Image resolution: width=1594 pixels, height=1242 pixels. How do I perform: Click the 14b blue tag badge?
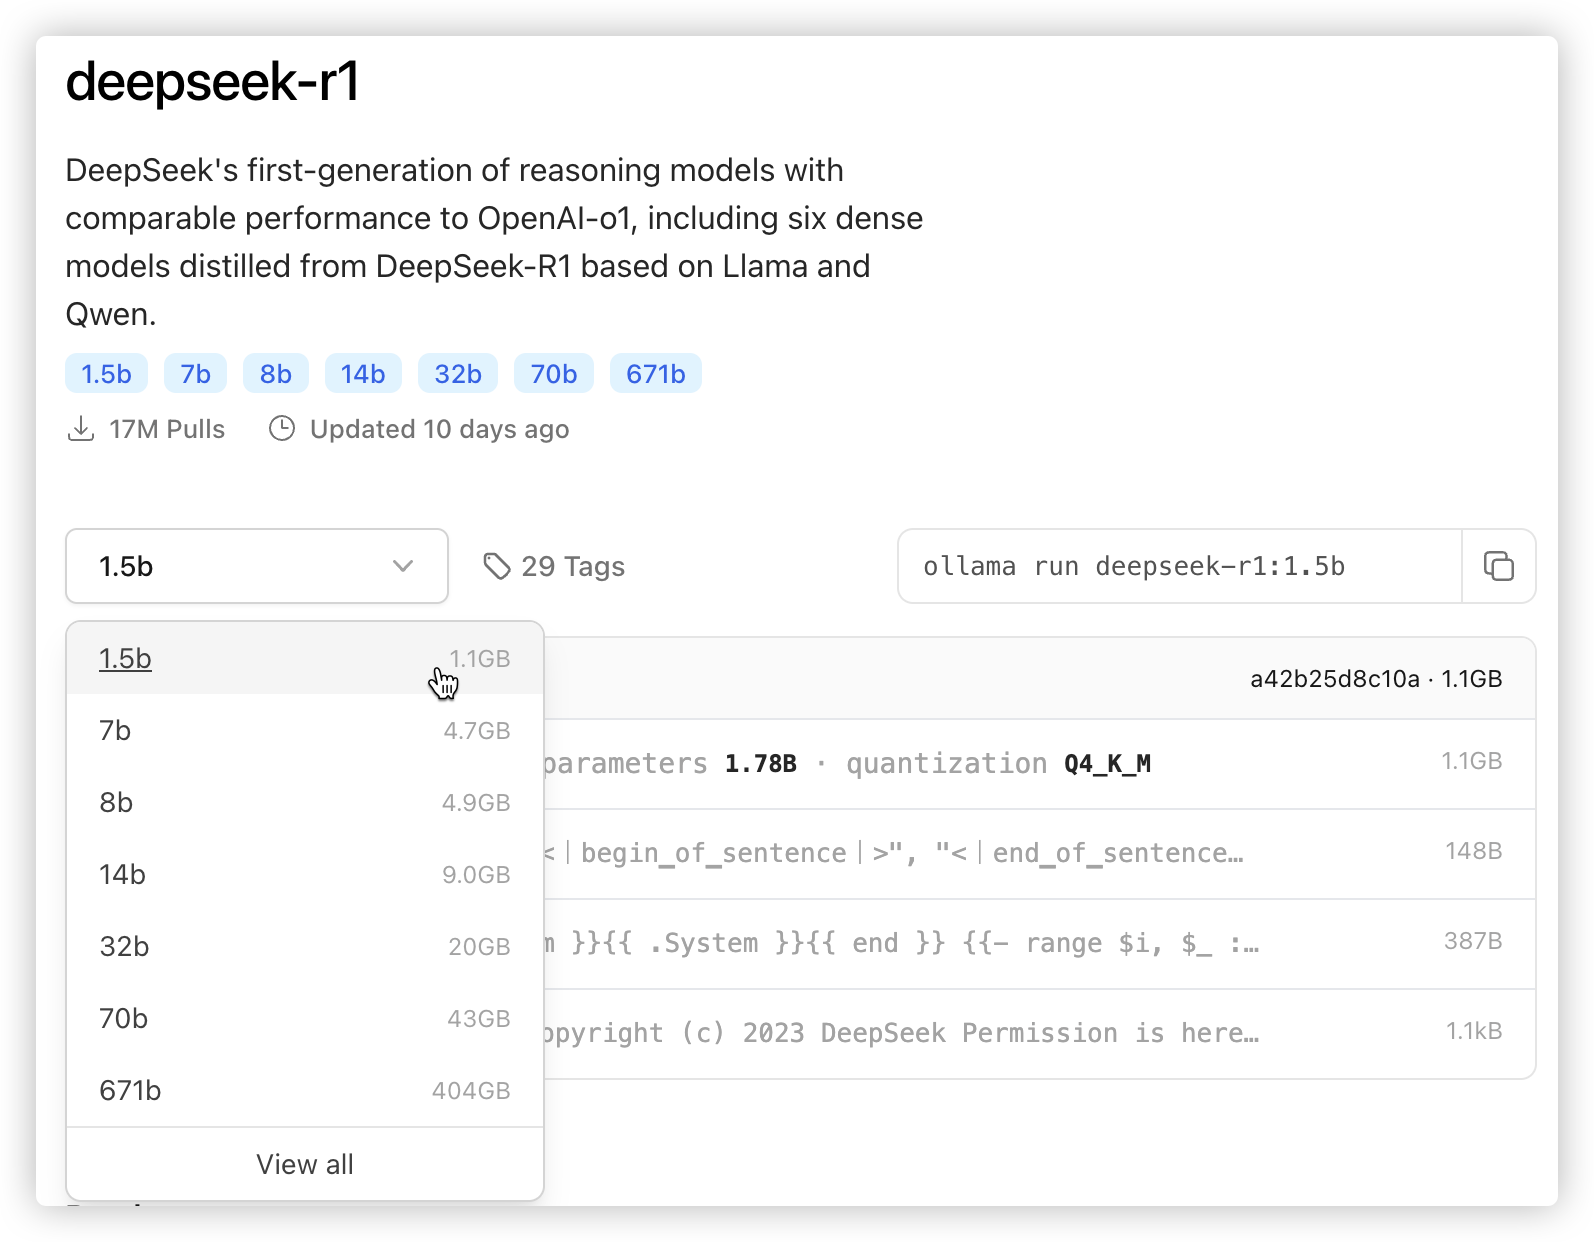click(x=362, y=374)
